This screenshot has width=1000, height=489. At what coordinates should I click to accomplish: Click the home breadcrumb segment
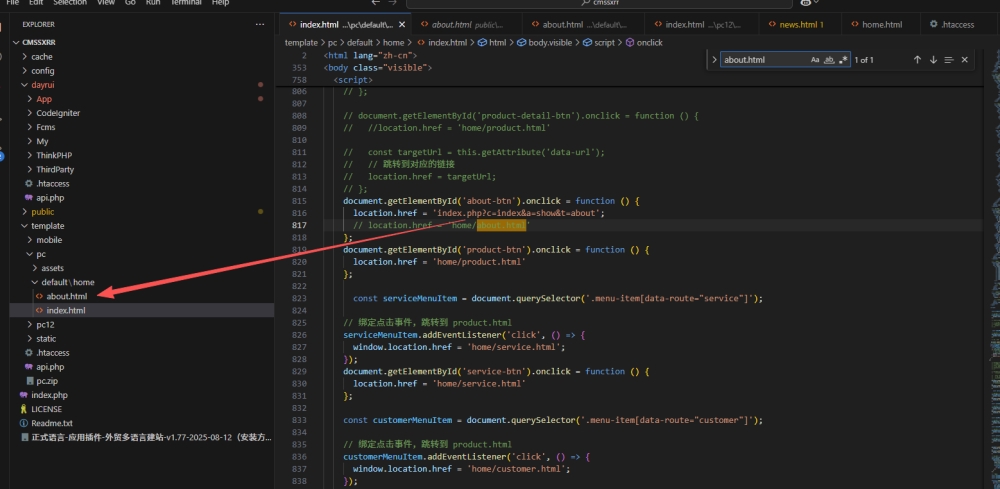pyautogui.click(x=393, y=43)
